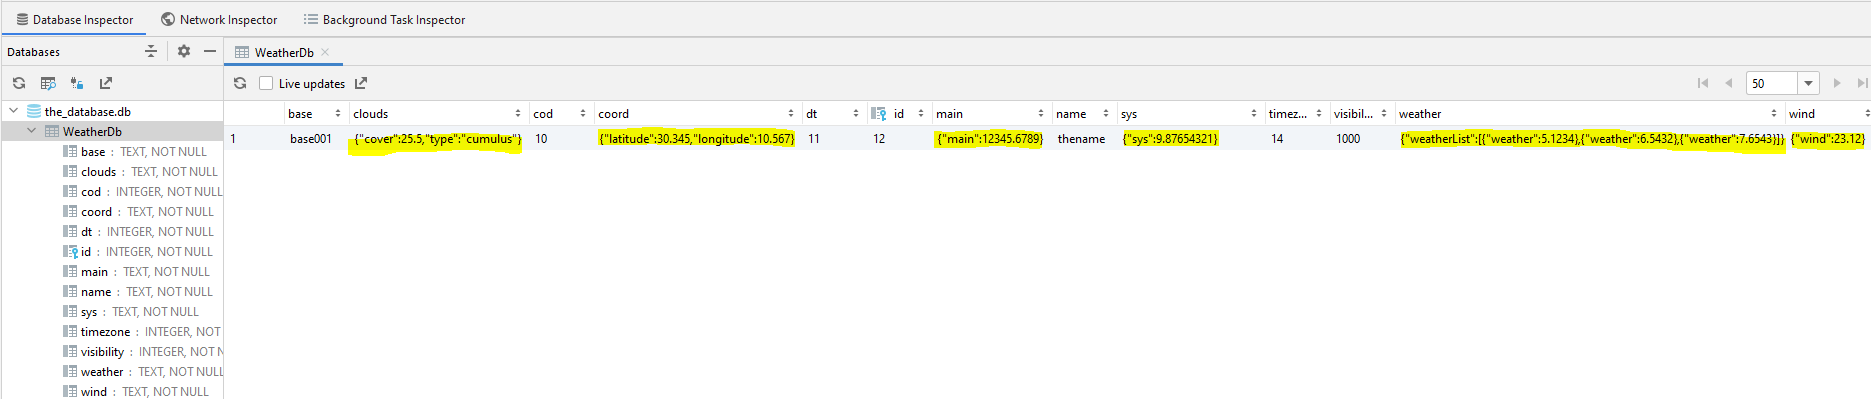Screen dimensions: 1871x399
Task: Click the name cell 'thename'
Action: [1084, 138]
